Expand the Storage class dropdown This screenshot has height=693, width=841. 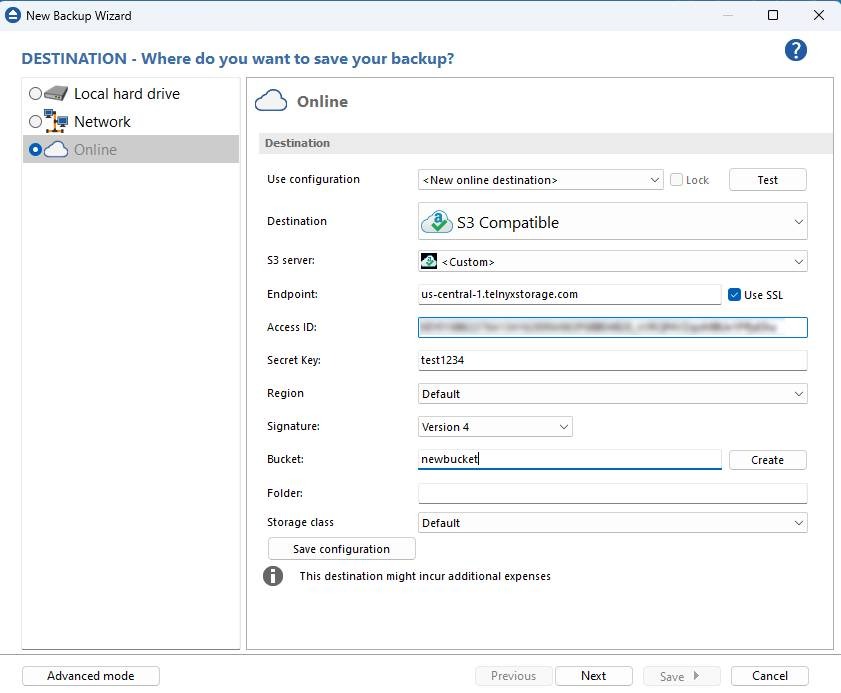[x=613, y=523]
